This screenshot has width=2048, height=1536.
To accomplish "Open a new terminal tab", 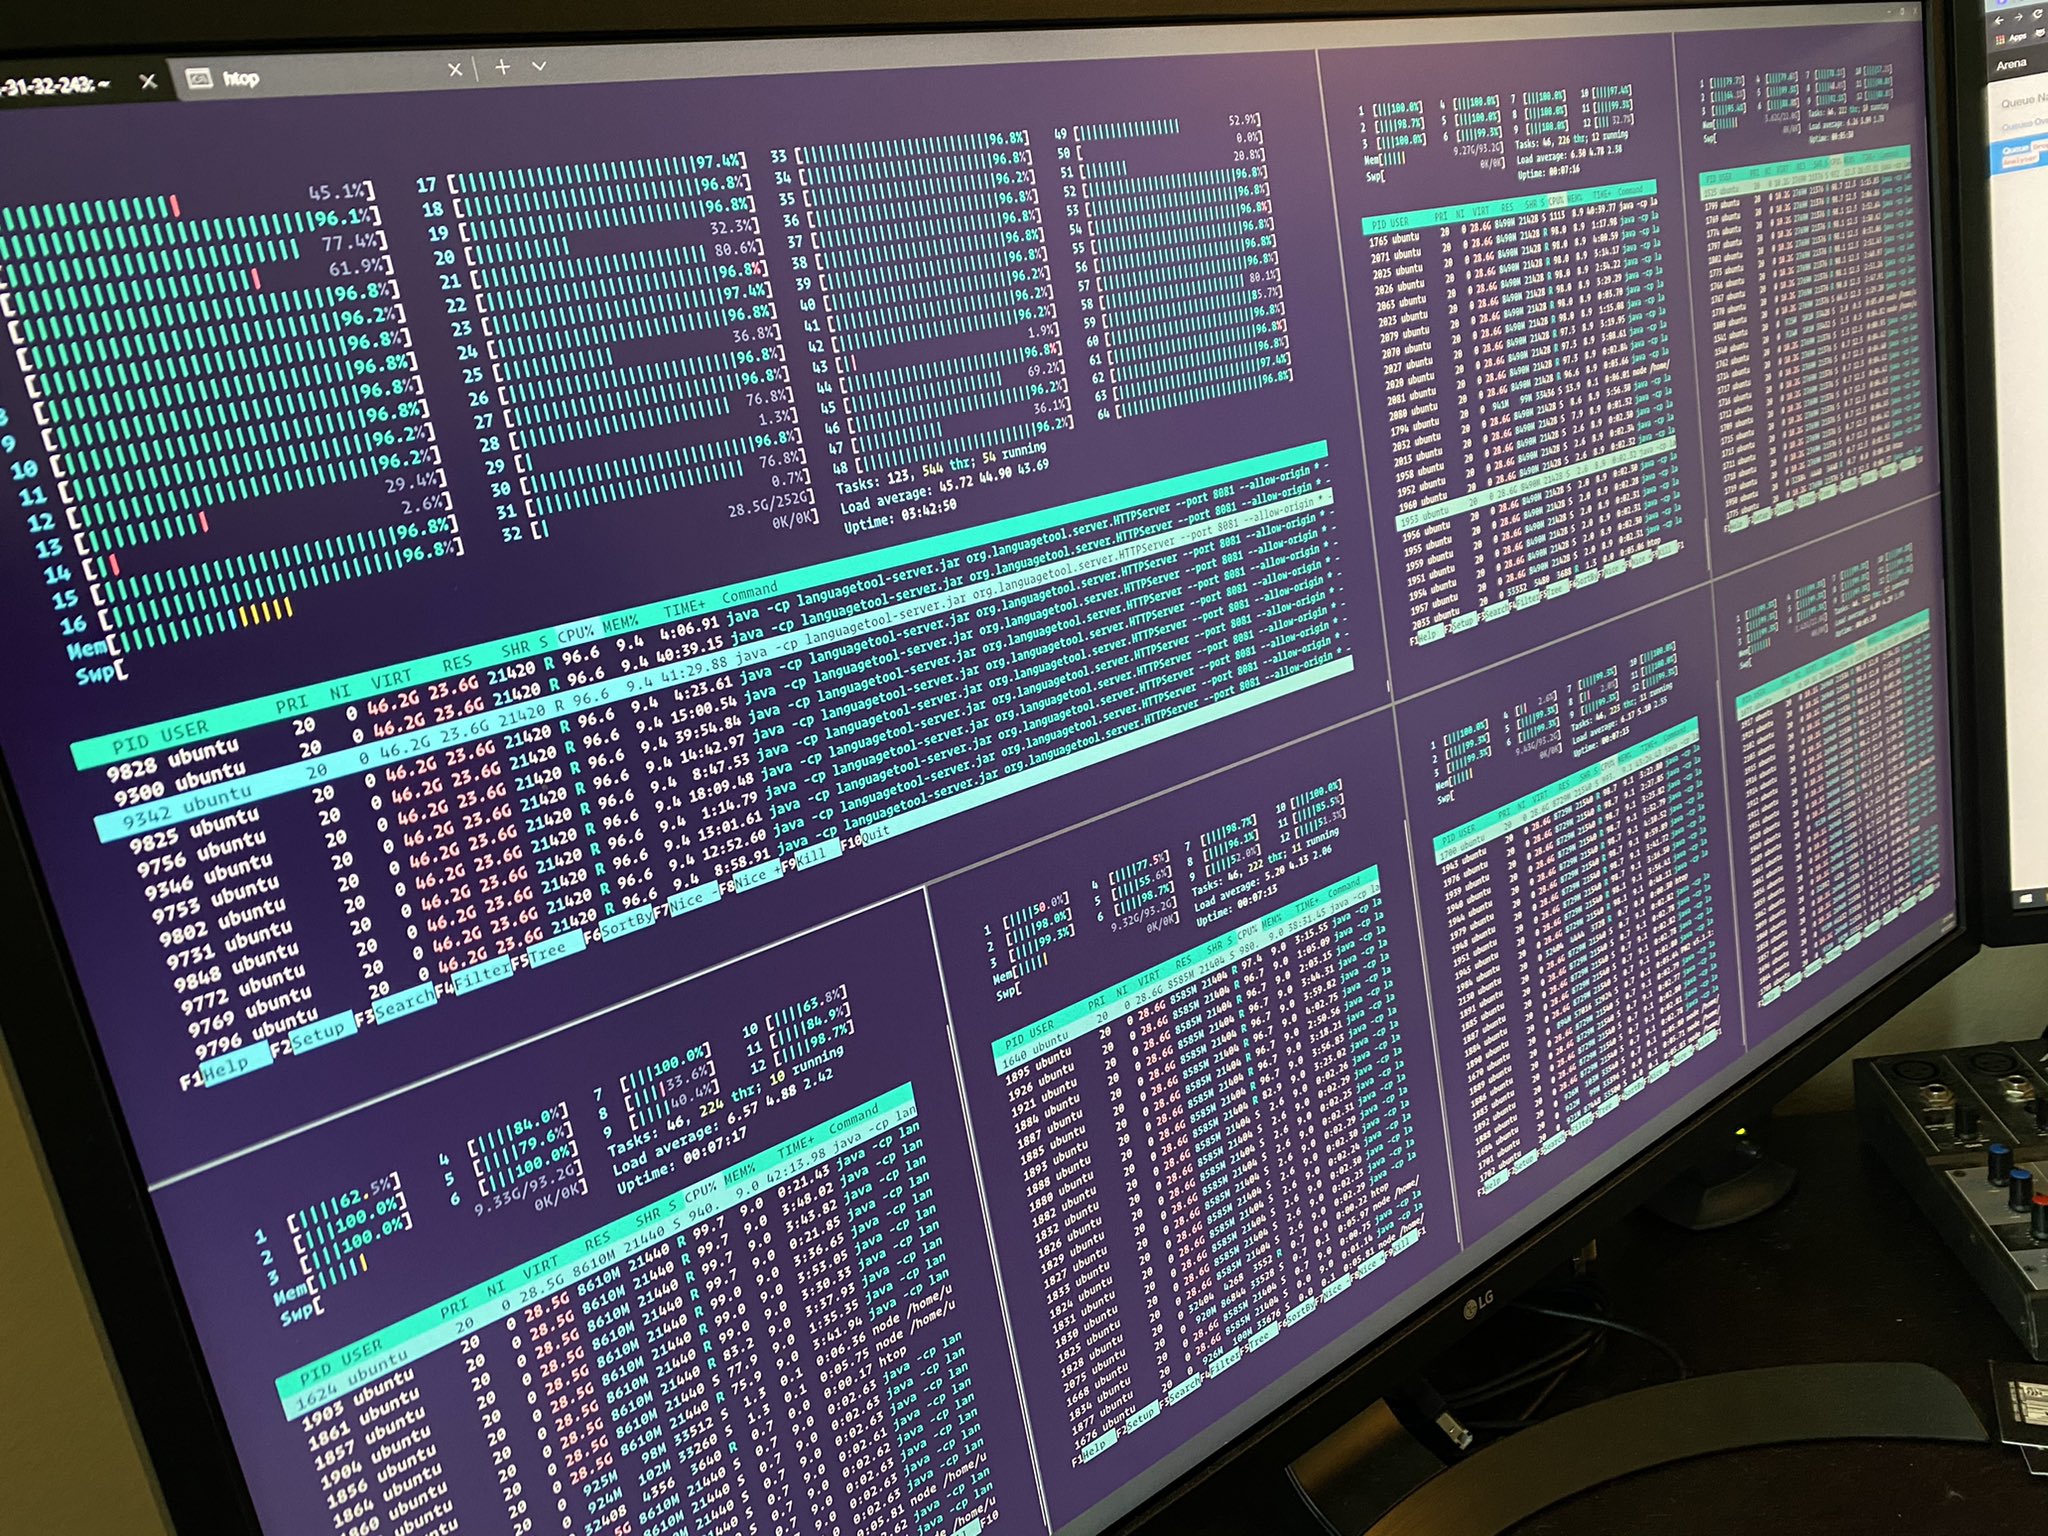I will click(x=503, y=67).
